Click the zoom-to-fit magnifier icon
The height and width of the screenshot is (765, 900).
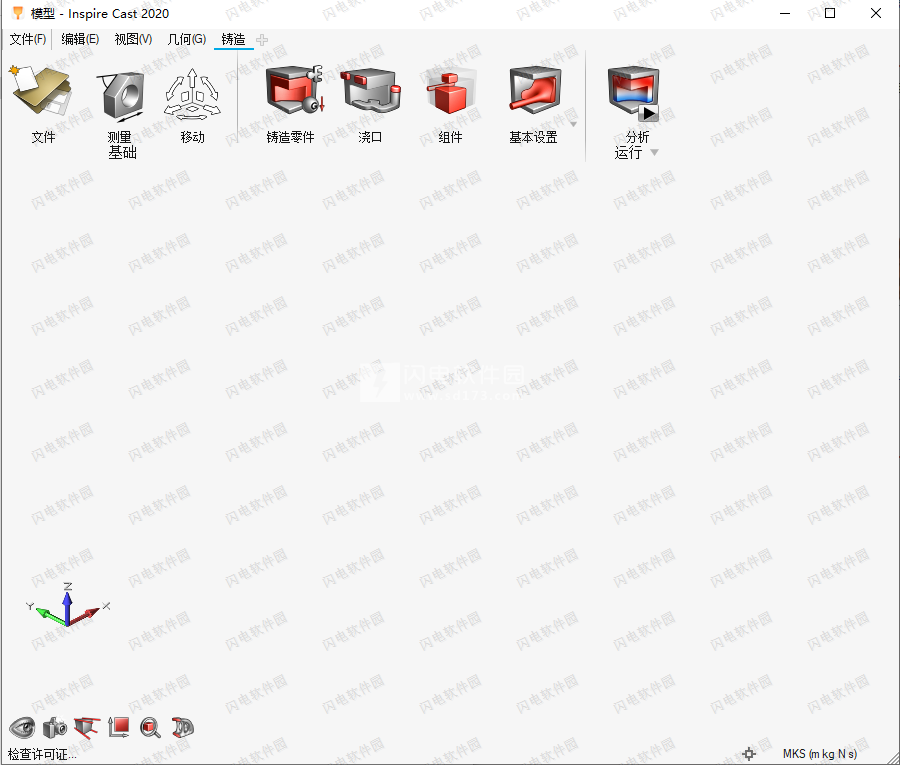(150, 728)
